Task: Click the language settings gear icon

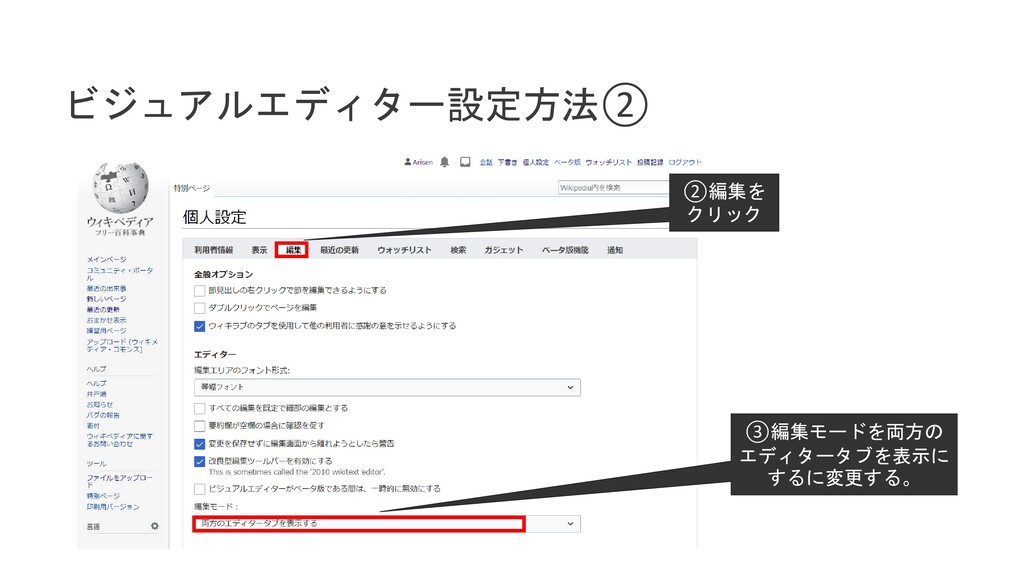Action: [155, 526]
